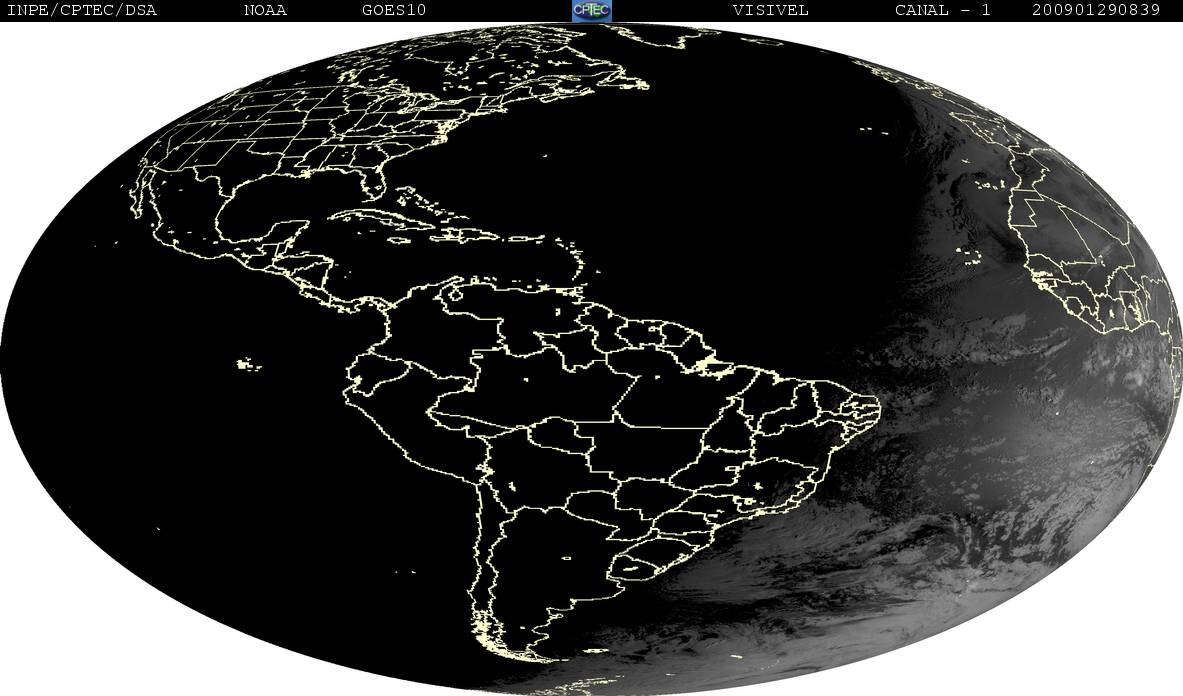Click the CPTEC logo in header
This screenshot has width=1183, height=696.
pos(591,10)
